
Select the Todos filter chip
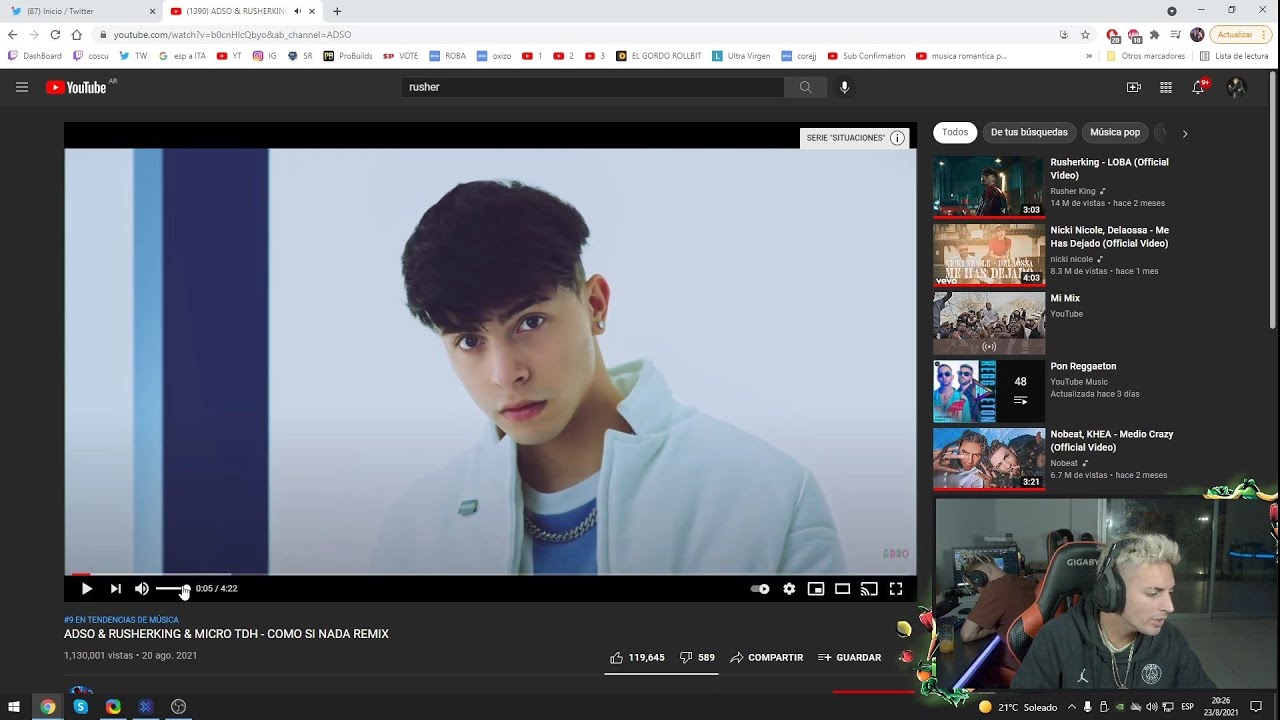coord(955,133)
